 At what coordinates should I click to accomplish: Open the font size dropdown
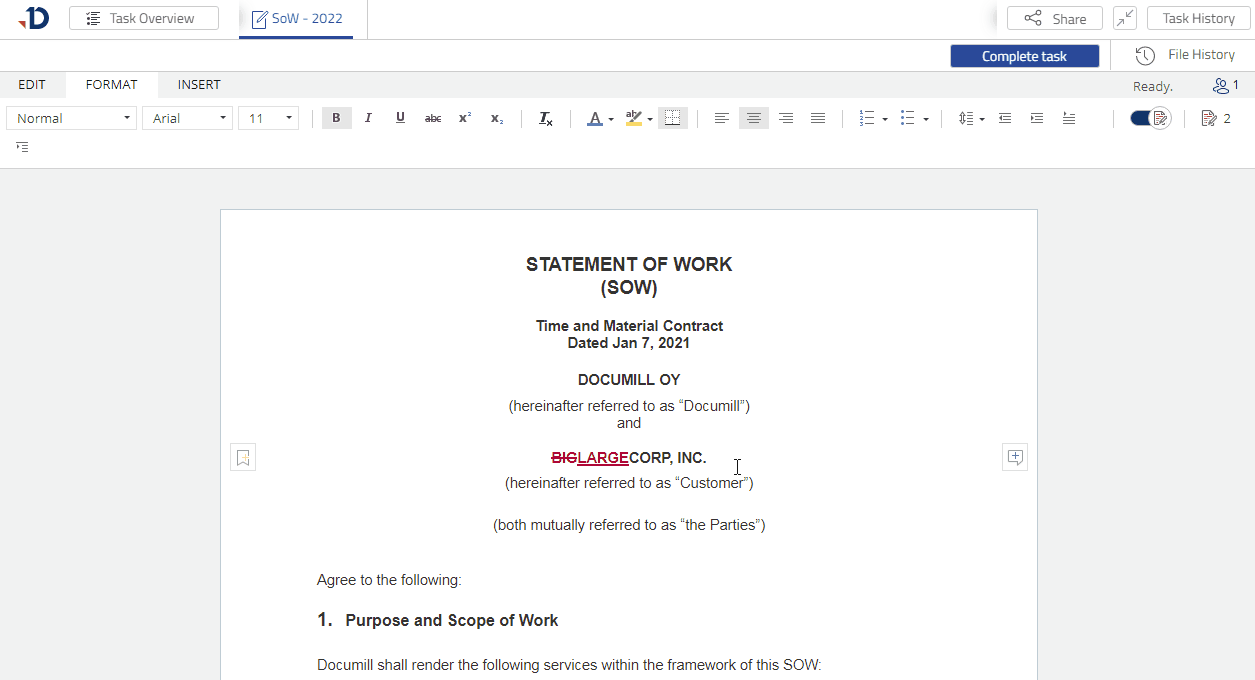[268, 118]
